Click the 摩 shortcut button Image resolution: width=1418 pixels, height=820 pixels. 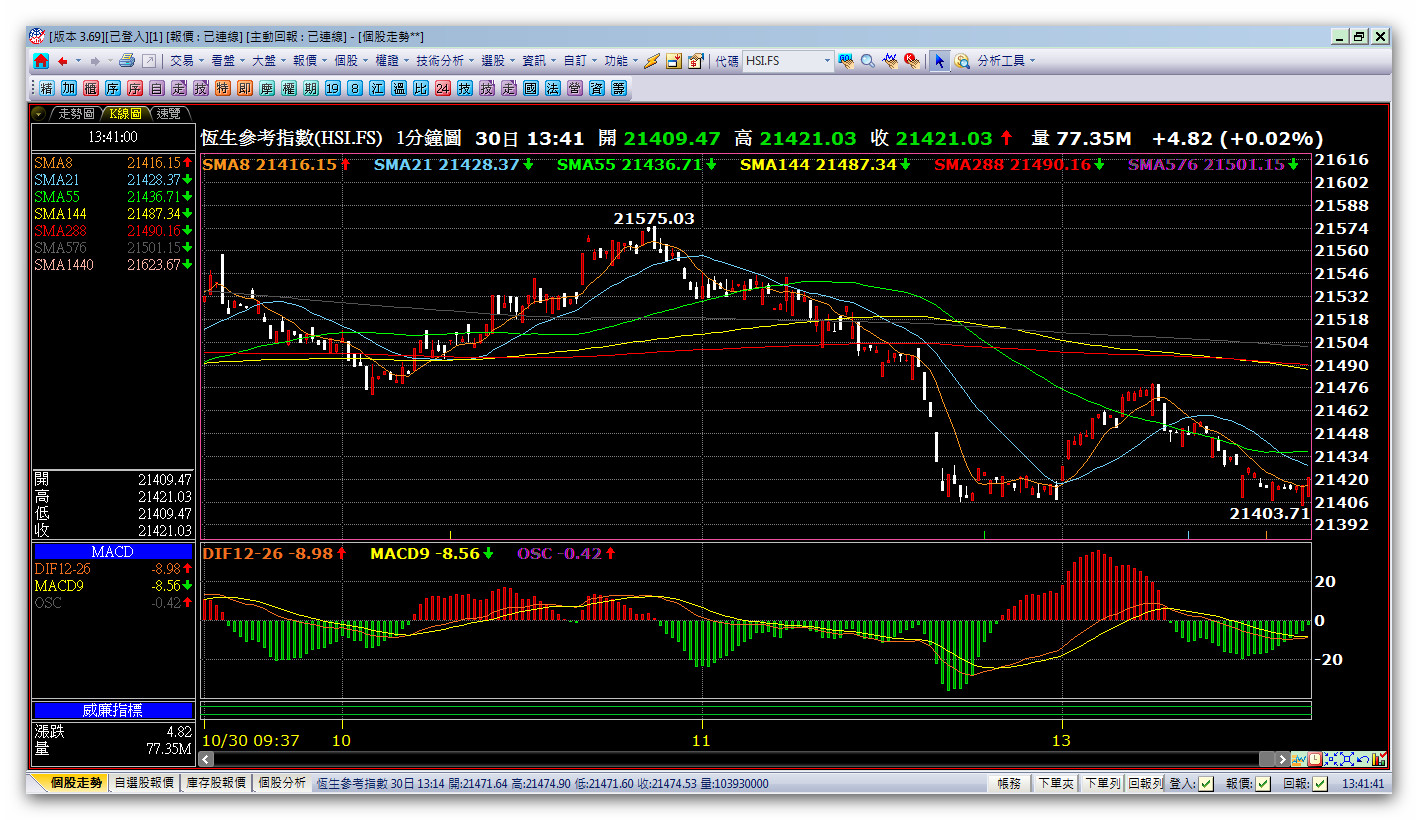(x=266, y=88)
